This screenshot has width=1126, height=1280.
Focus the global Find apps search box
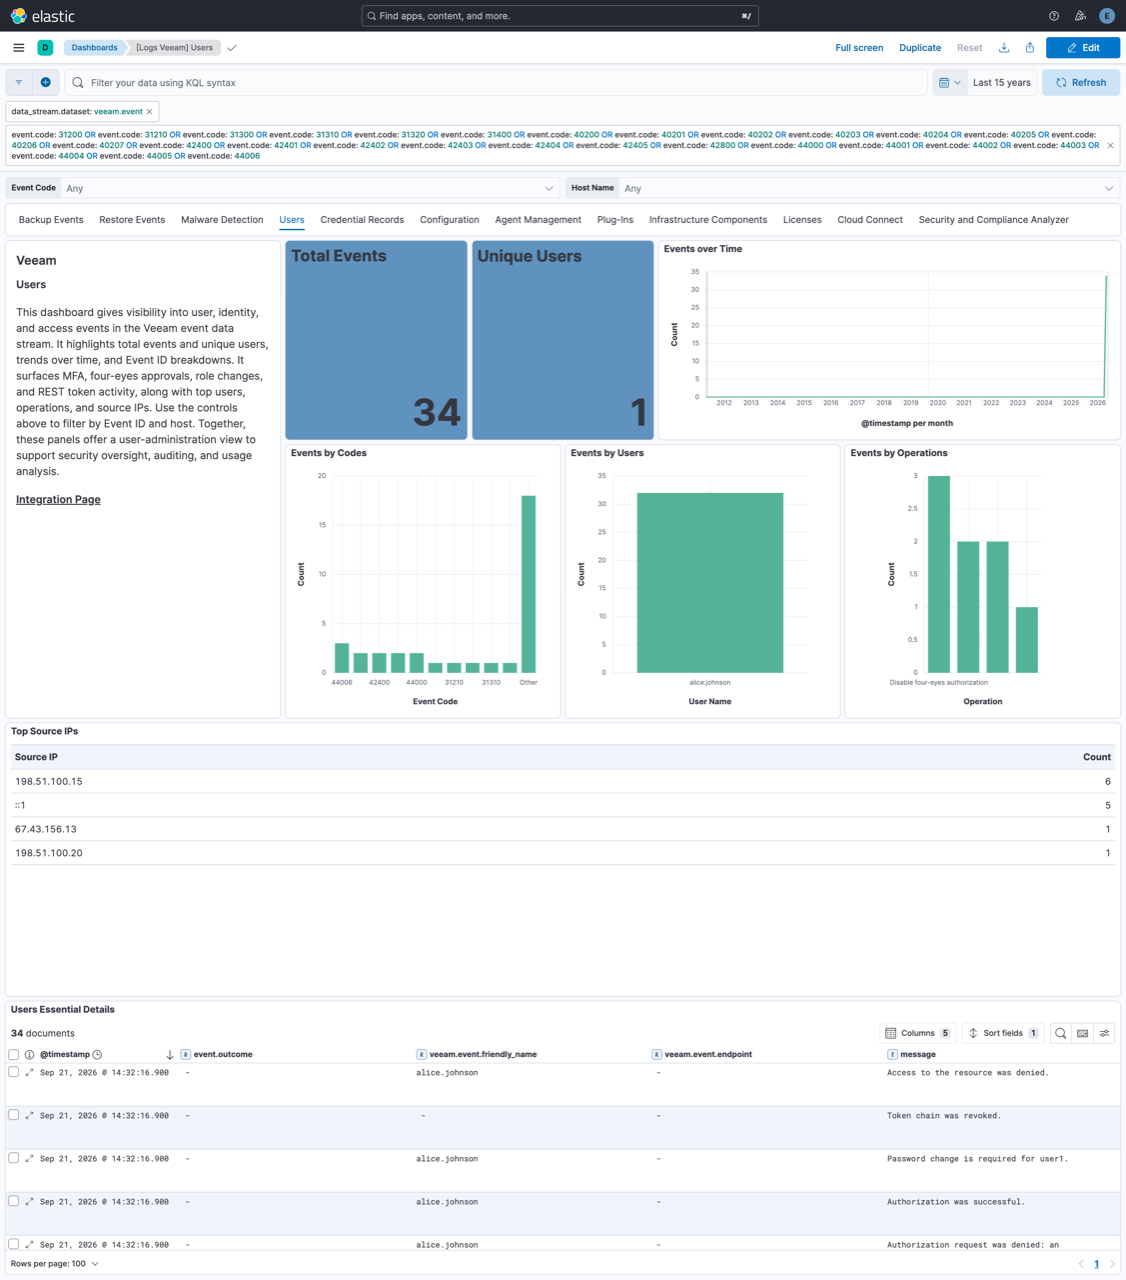pyautogui.click(x=560, y=16)
